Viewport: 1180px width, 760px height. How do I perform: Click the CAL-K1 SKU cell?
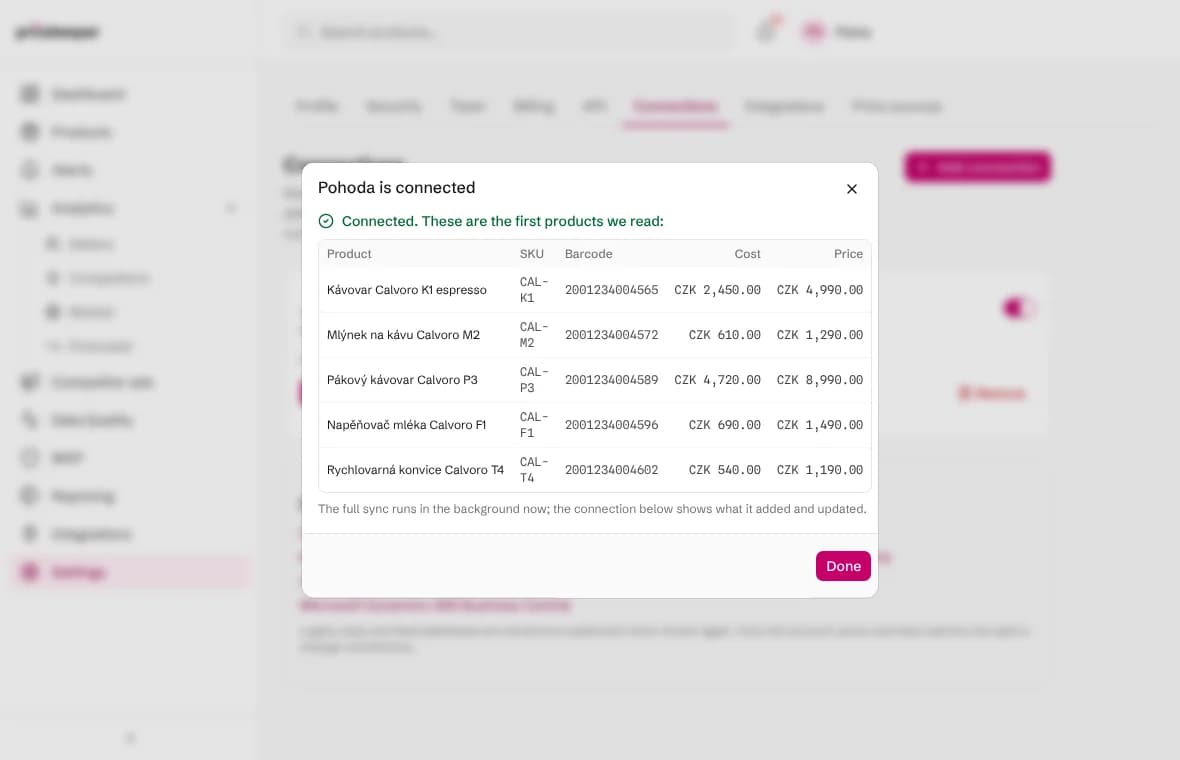pyautogui.click(x=534, y=290)
